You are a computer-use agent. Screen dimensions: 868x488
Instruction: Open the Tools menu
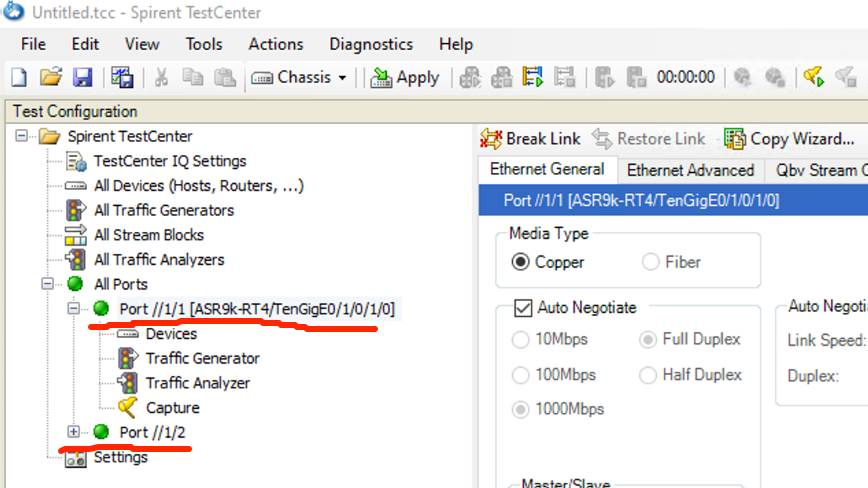pyautogui.click(x=204, y=44)
